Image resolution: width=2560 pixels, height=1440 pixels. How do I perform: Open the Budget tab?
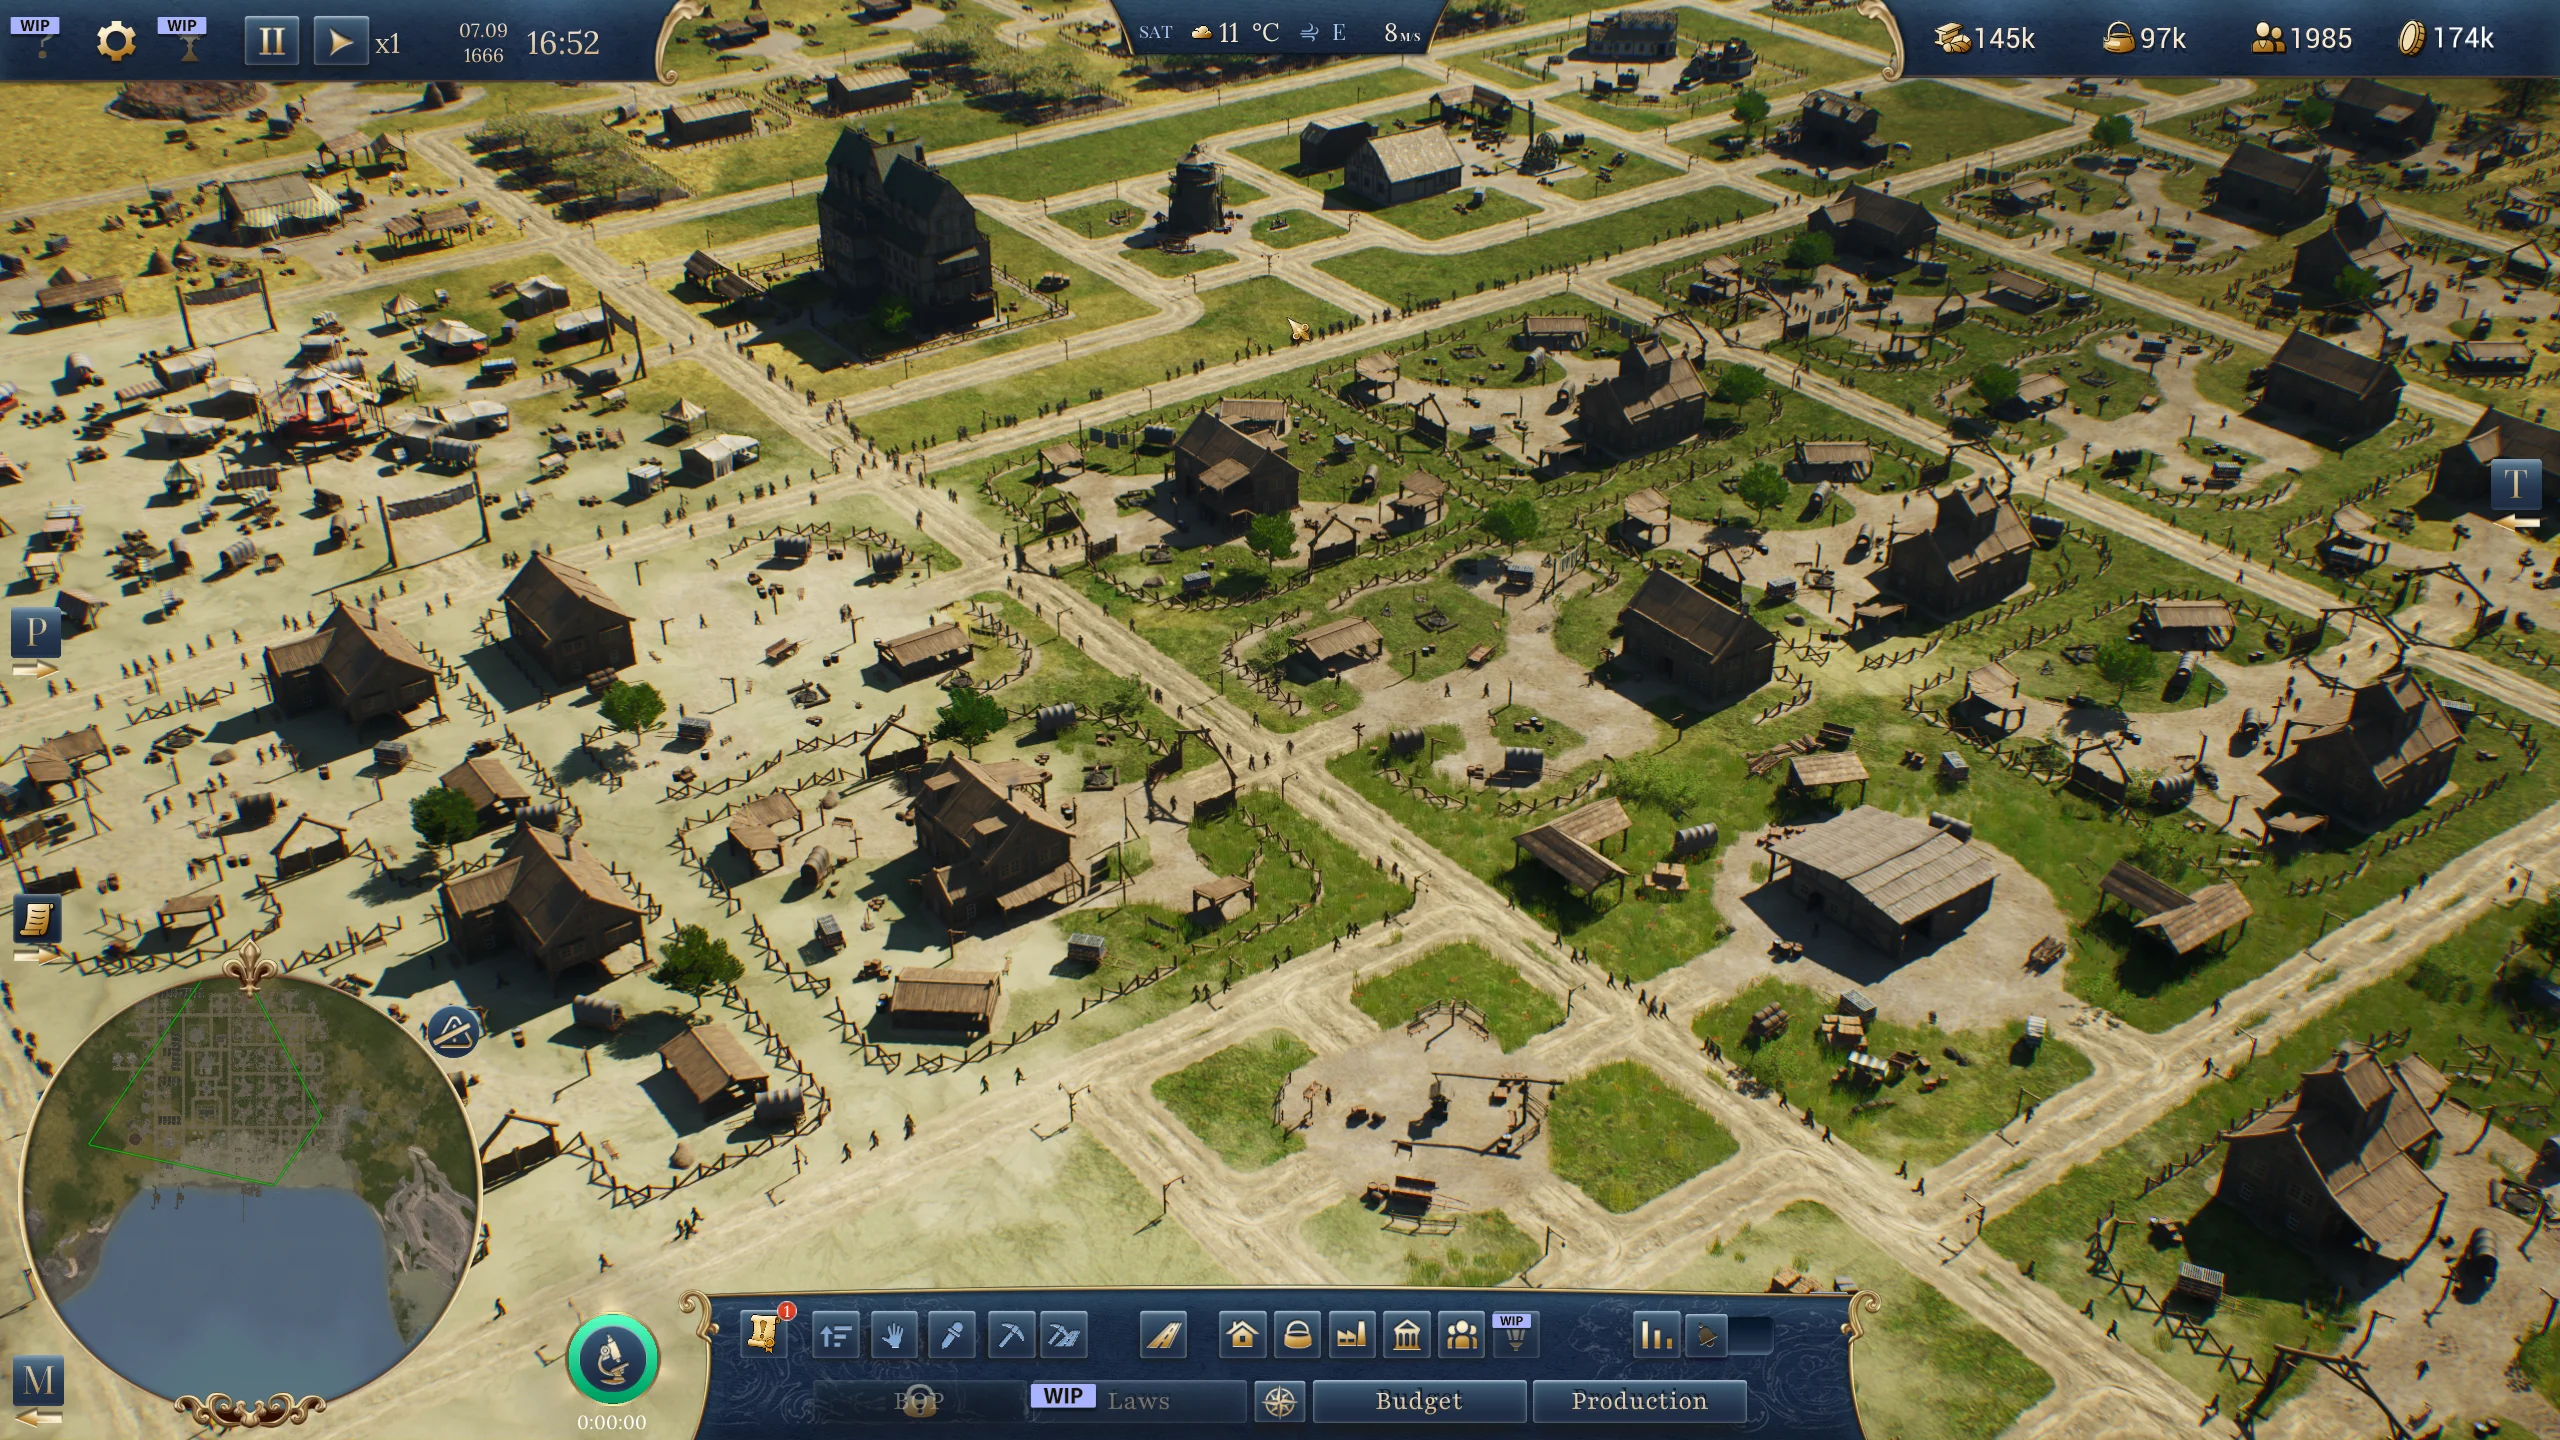coord(1419,1400)
